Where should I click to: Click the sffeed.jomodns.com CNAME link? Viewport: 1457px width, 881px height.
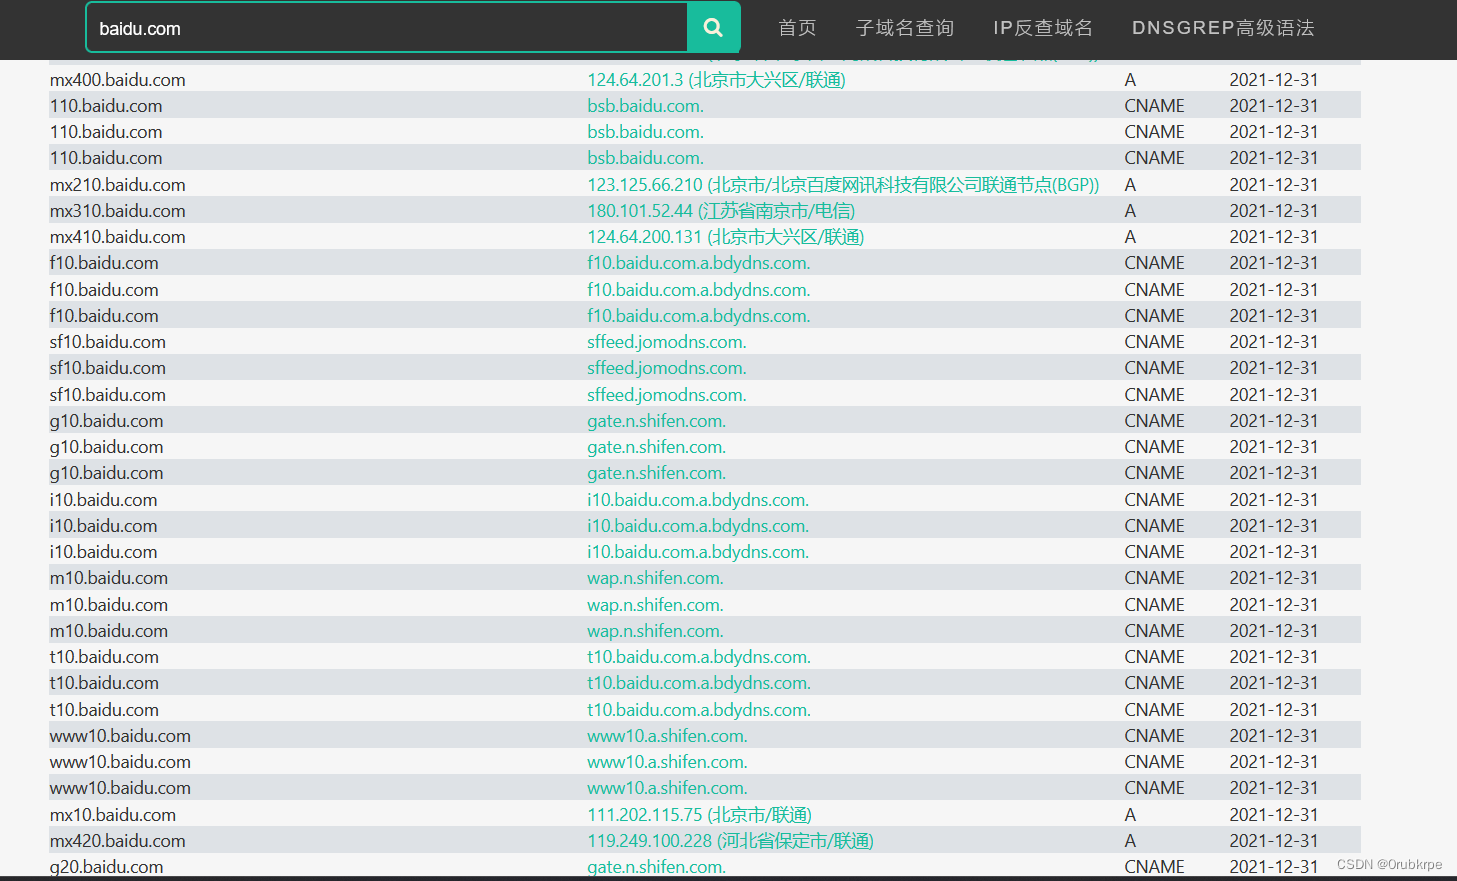(666, 341)
